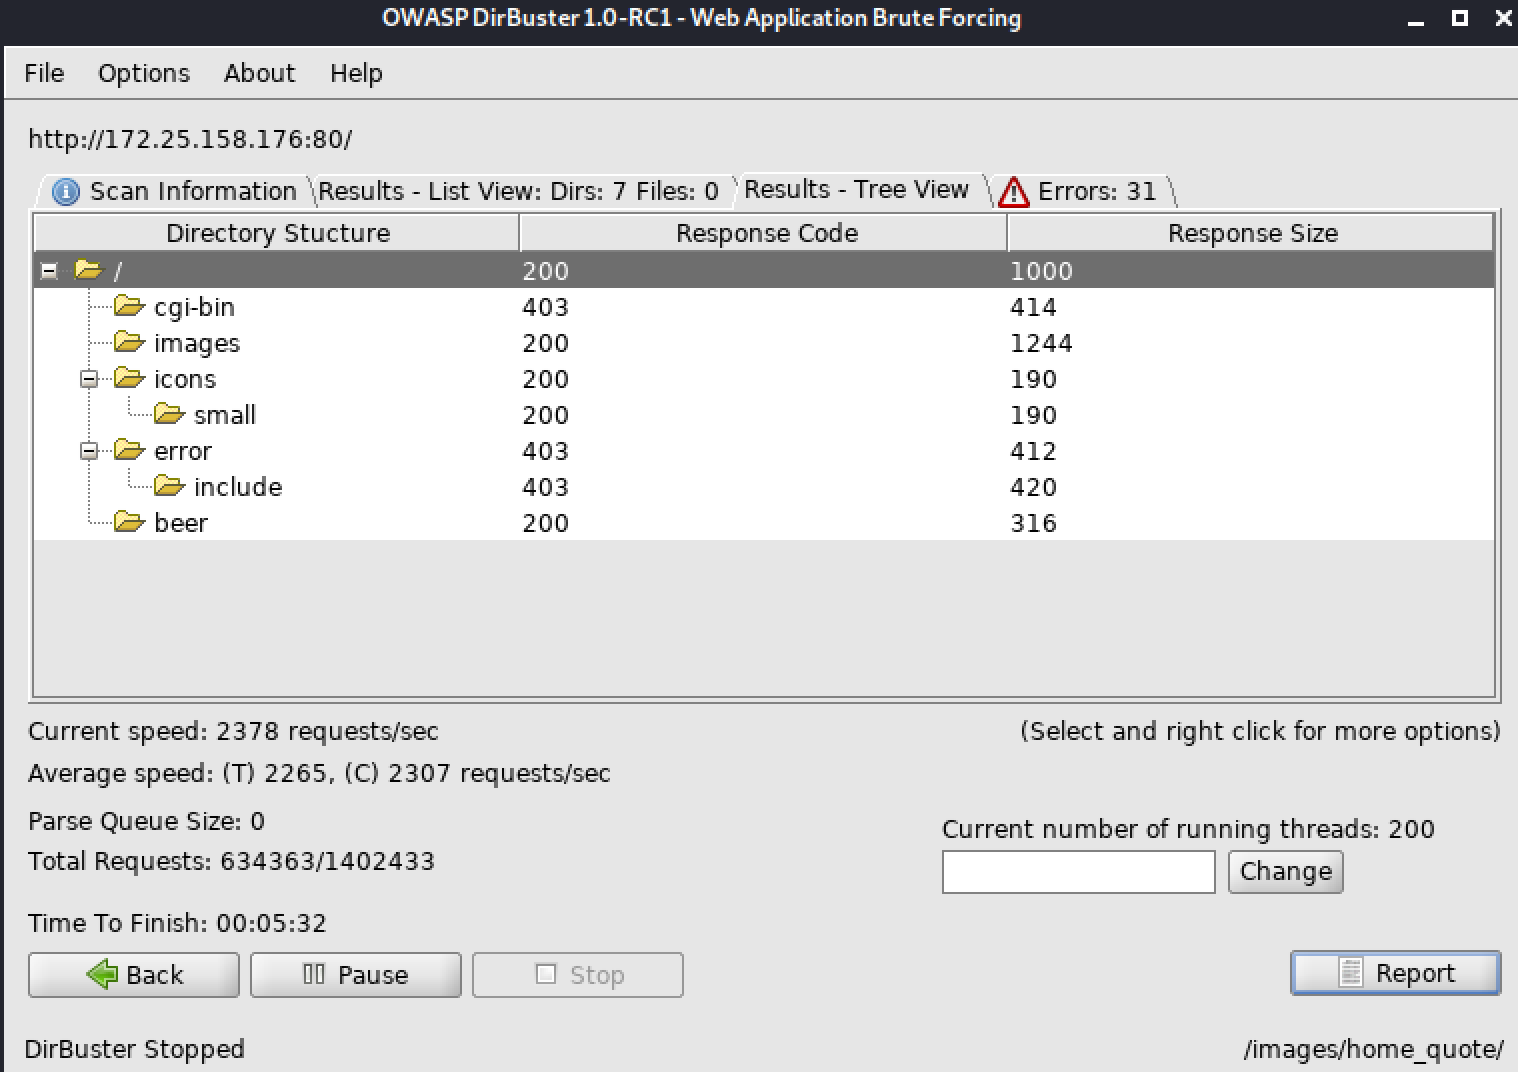Image resolution: width=1518 pixels, height=1072 pixels.
Task: Click the cgi-bin folder icon
Action: coord(129,306)
